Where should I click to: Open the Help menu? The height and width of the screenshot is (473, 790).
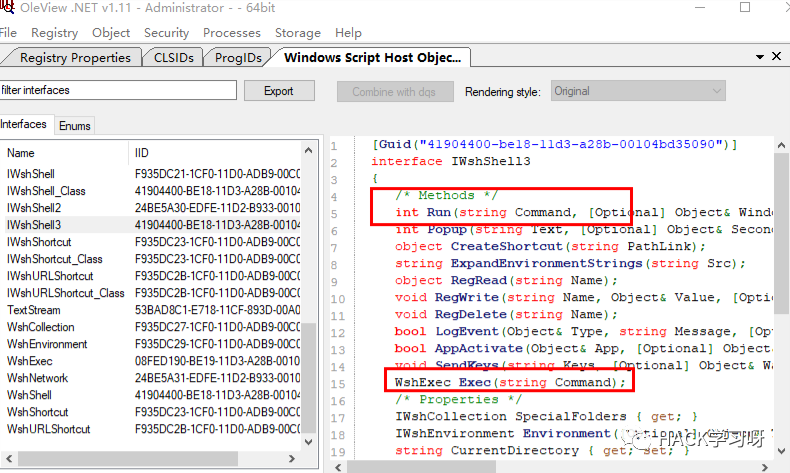[348, 33]
